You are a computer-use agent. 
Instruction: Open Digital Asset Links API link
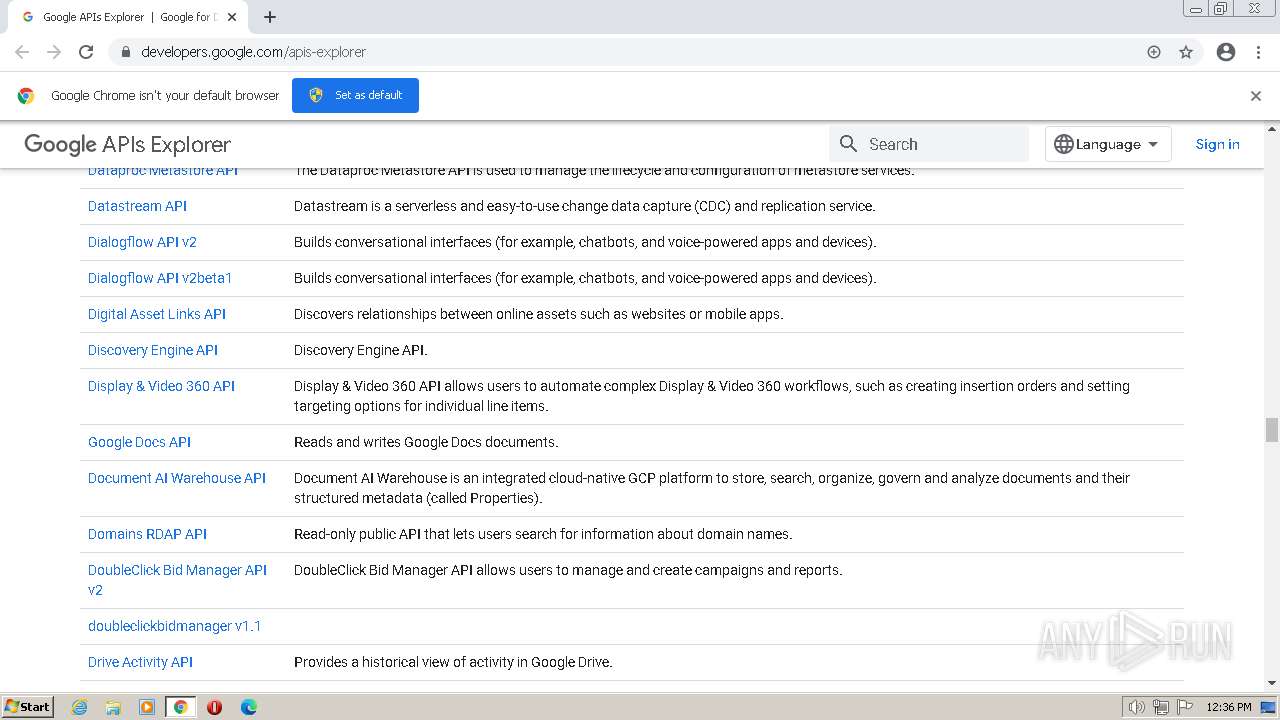(x=157, y=314)
